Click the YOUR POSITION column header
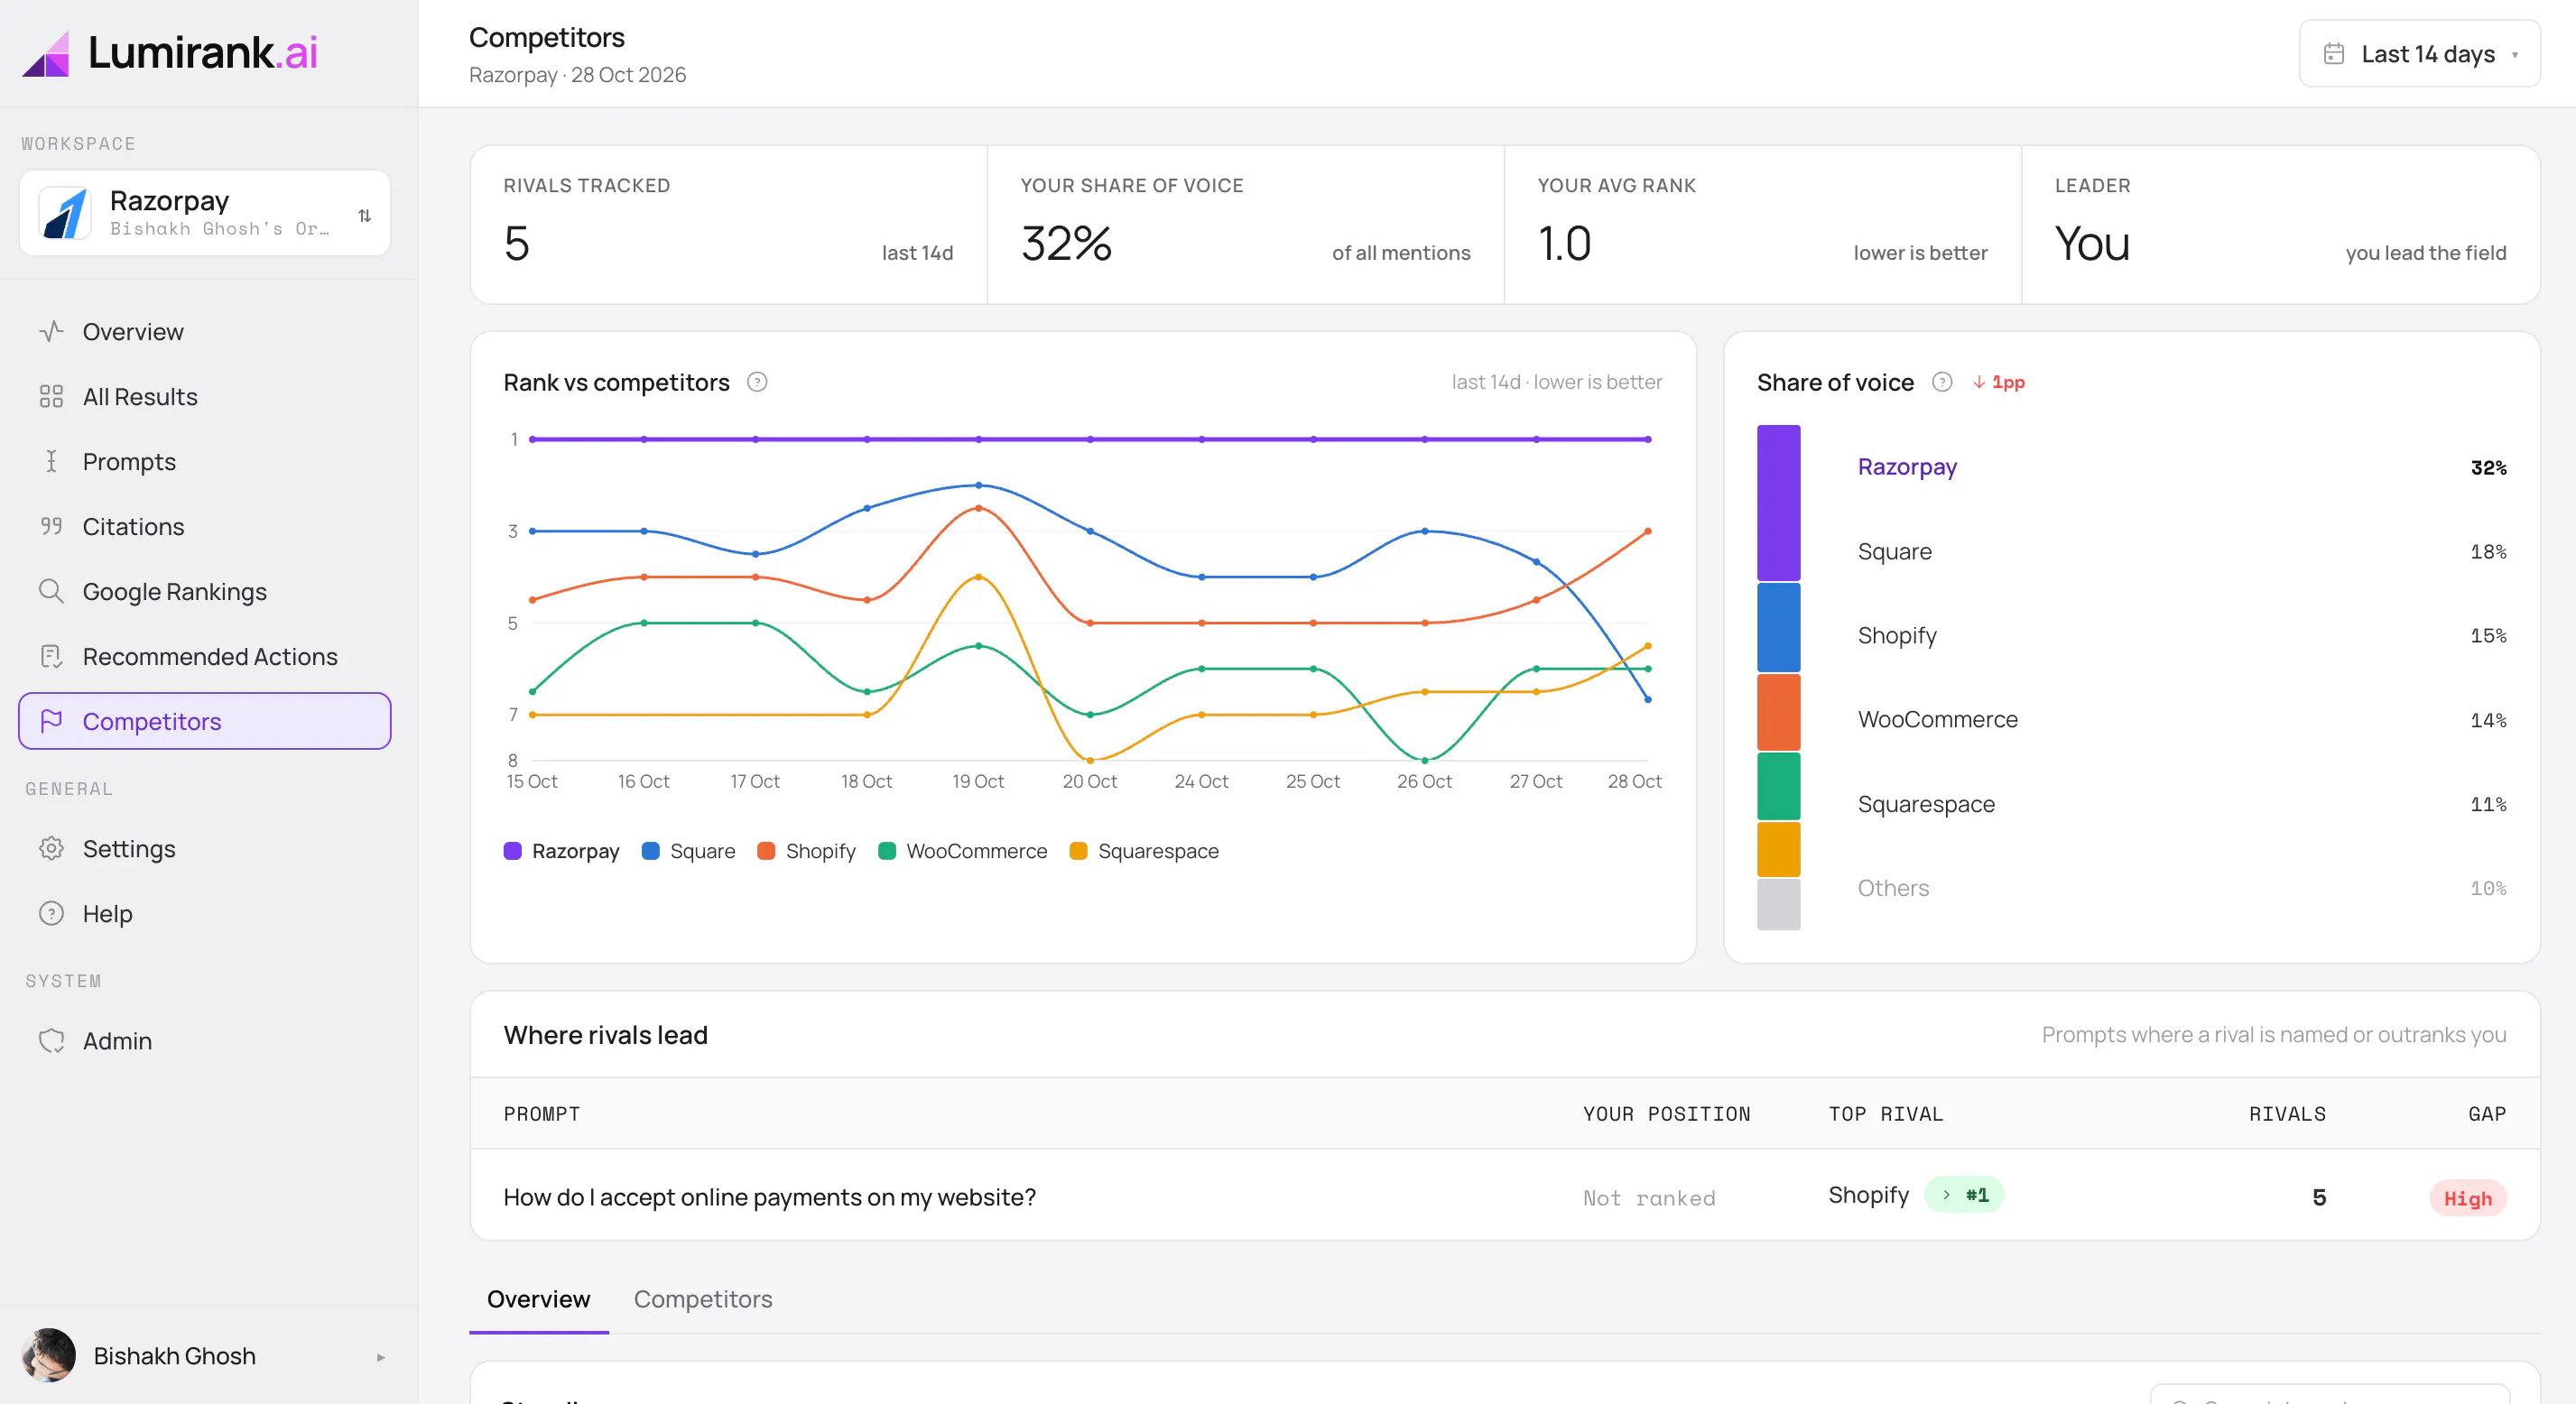 tap(1666, 1114)
